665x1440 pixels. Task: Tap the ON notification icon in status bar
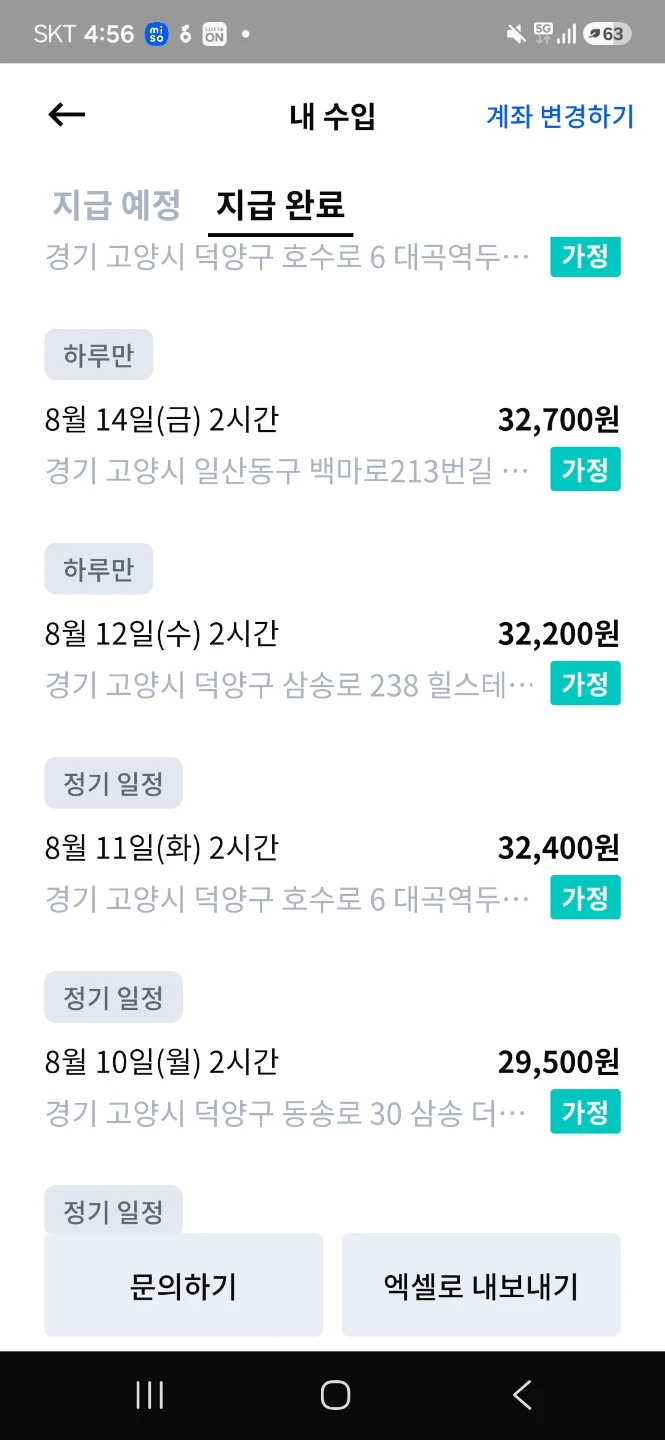pyautogui.click(x=214, y=34)
